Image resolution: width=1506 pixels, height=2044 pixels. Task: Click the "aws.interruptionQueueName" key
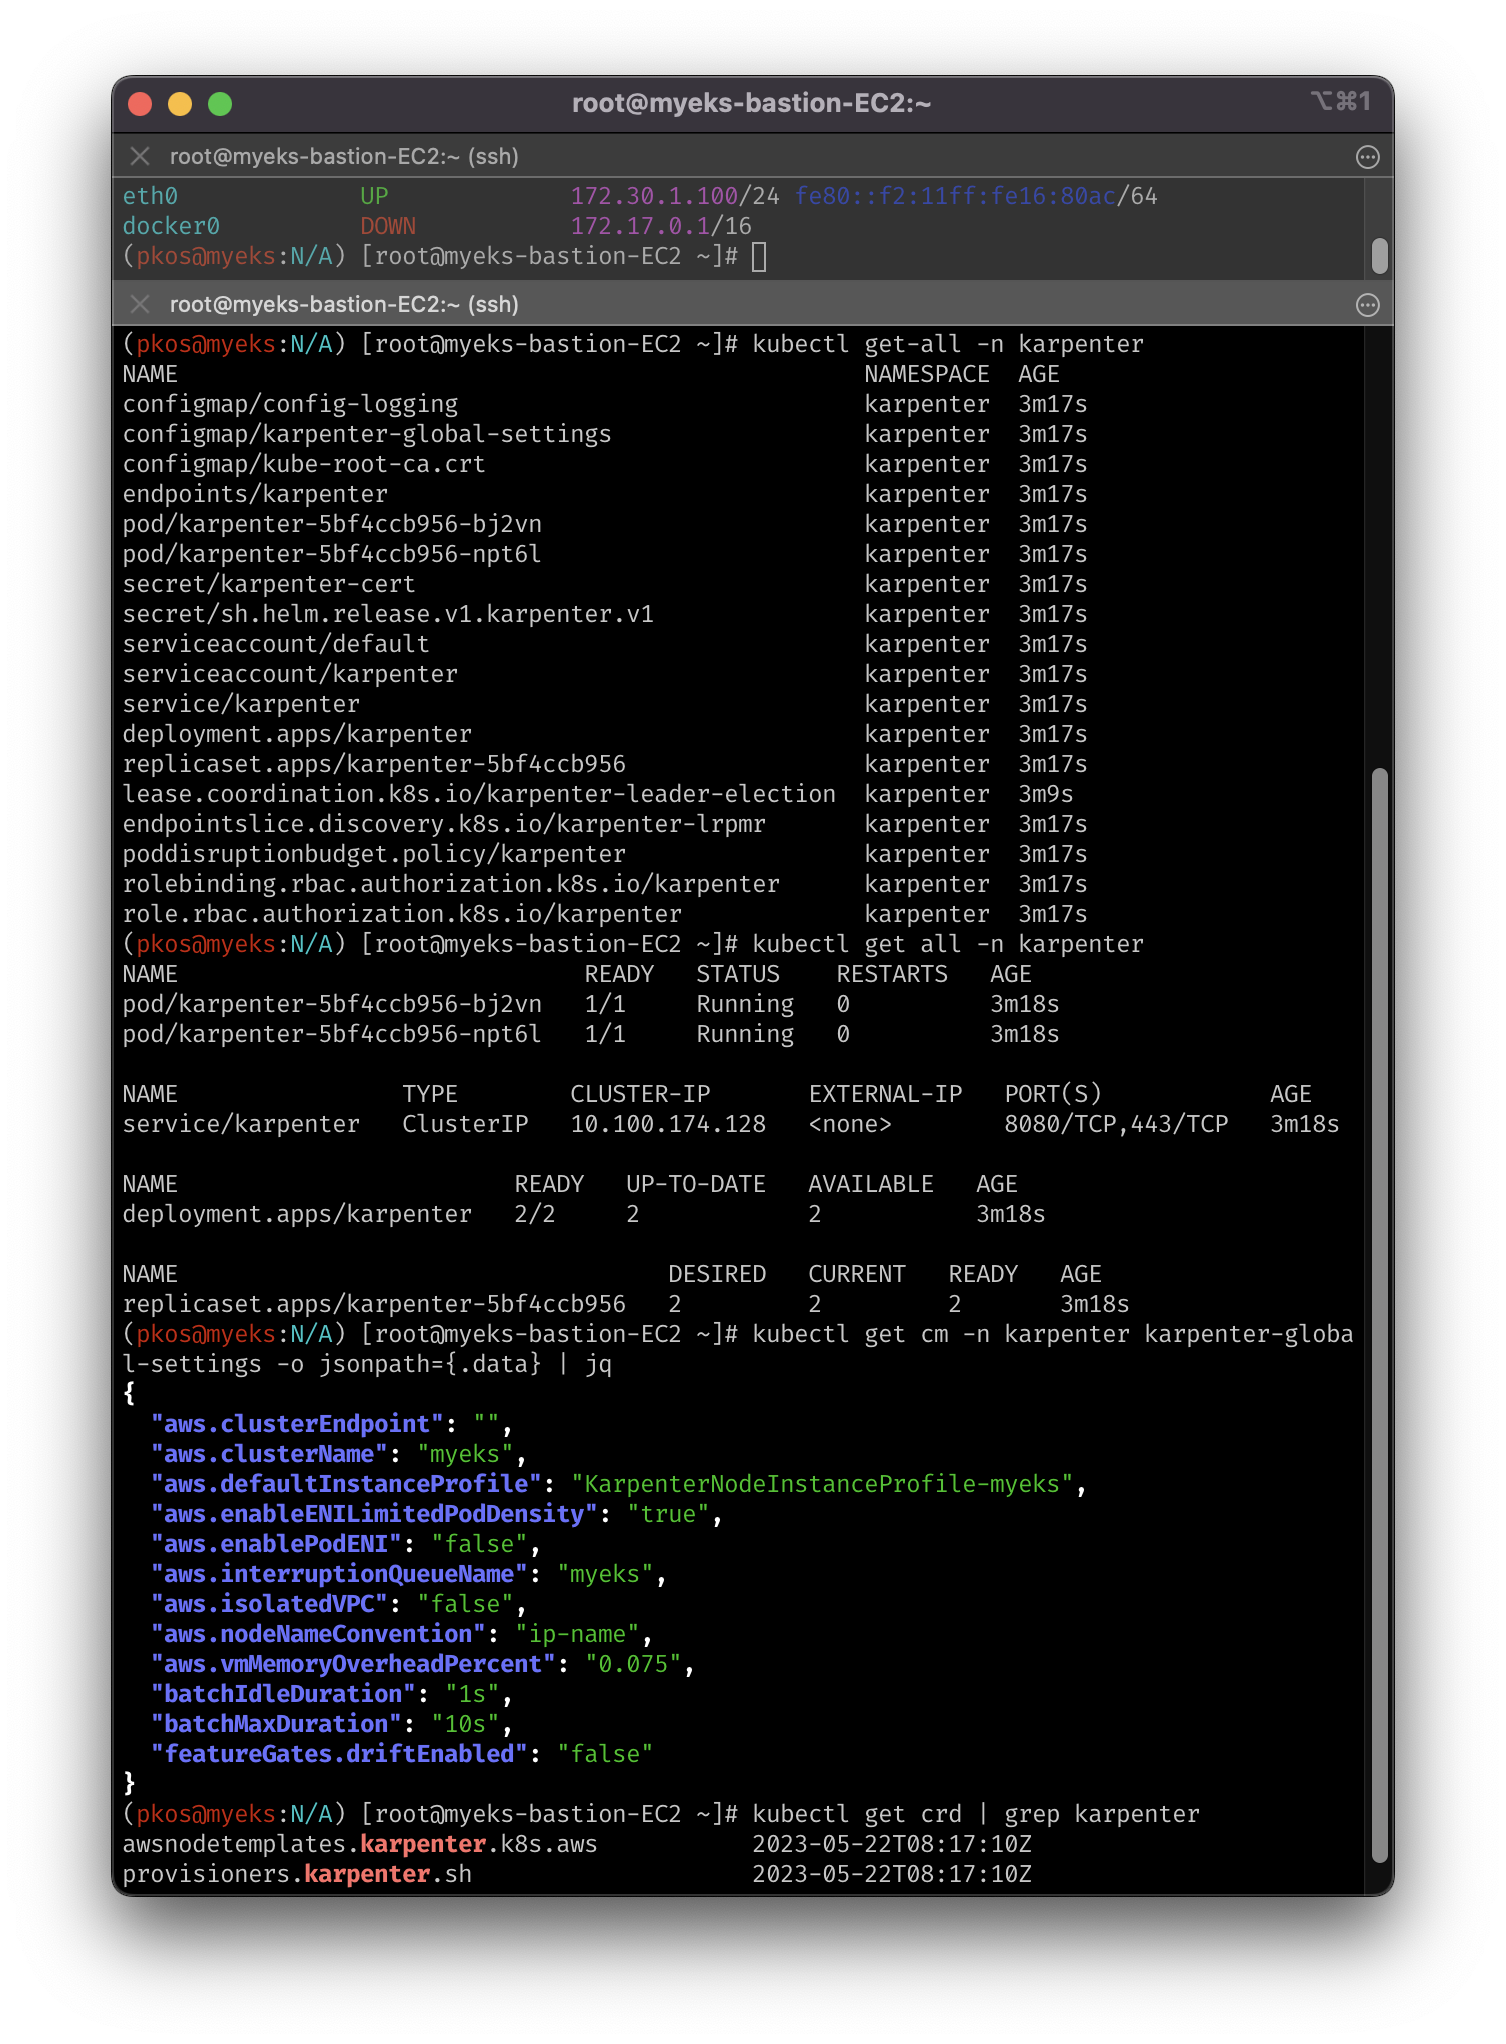click(339, 1574)
